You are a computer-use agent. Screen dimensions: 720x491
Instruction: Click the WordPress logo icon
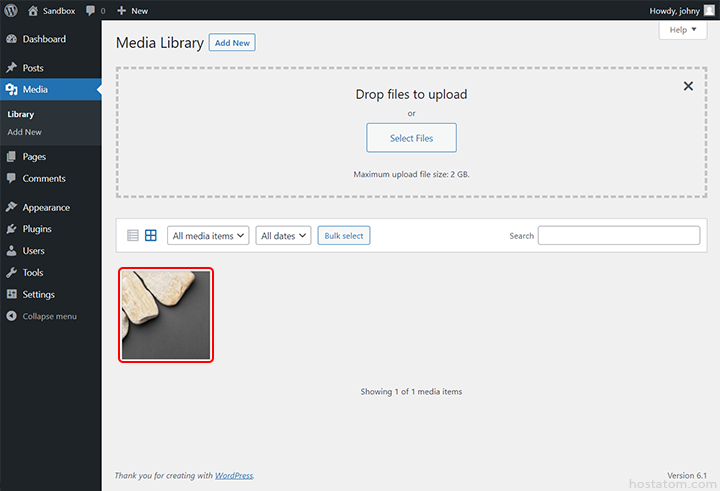10,10
